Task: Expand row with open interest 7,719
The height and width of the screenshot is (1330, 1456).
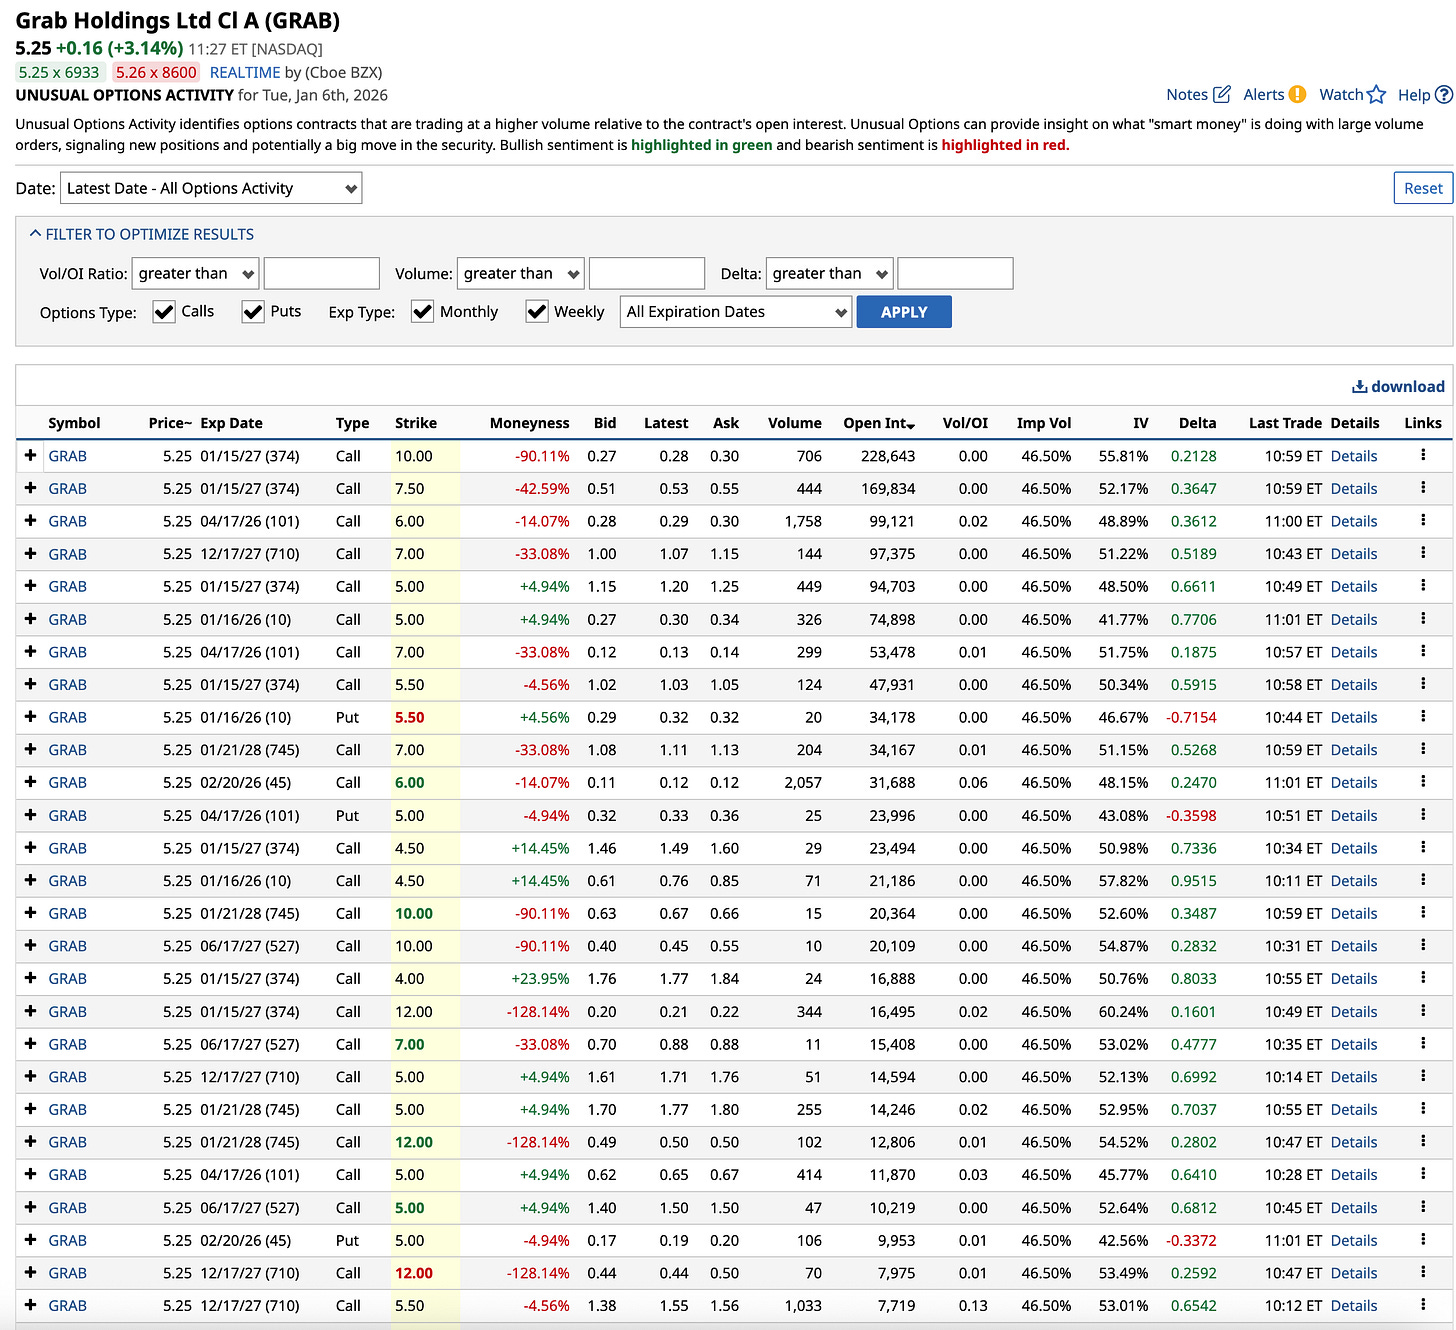Action: pyautogui.click(x=30, y=1305)
